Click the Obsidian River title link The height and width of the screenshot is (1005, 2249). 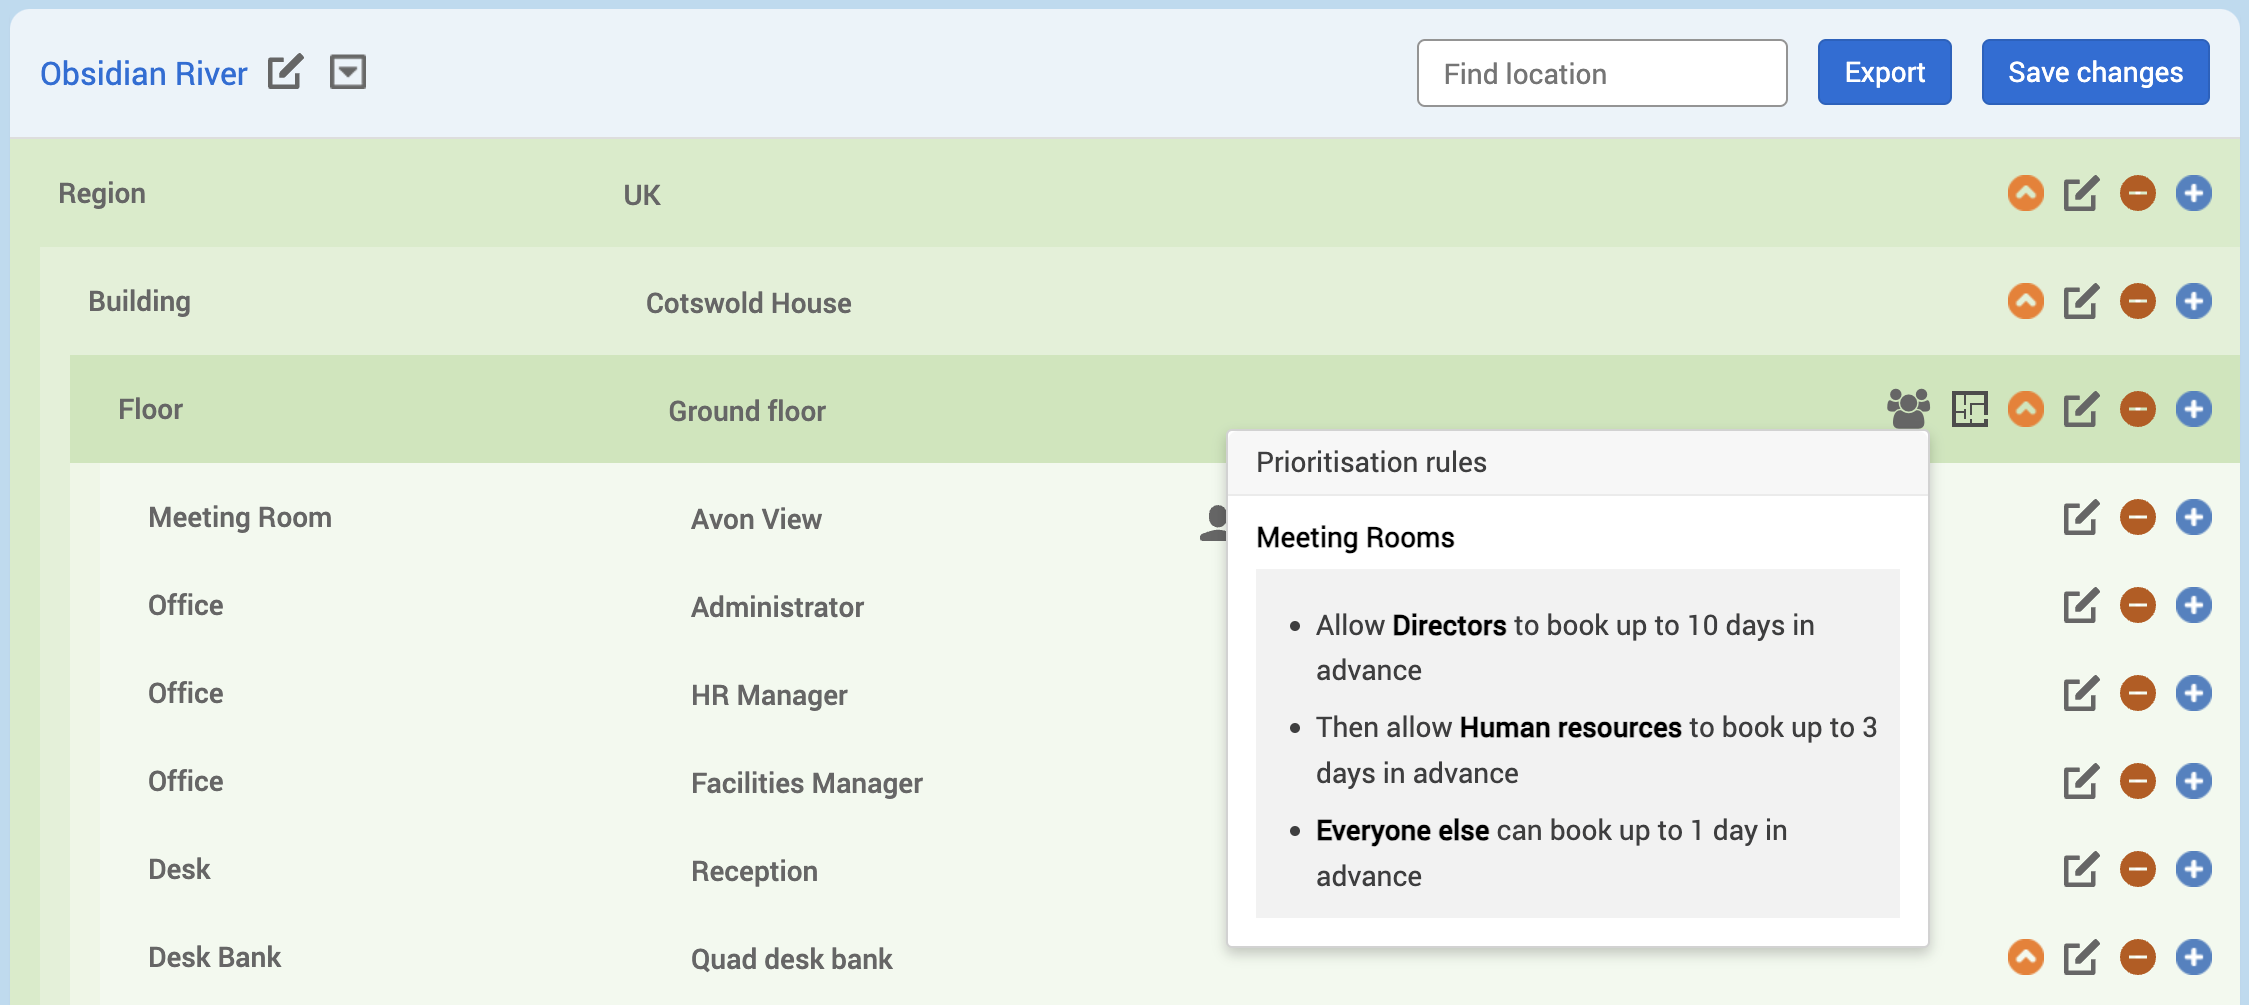point(143,73)
